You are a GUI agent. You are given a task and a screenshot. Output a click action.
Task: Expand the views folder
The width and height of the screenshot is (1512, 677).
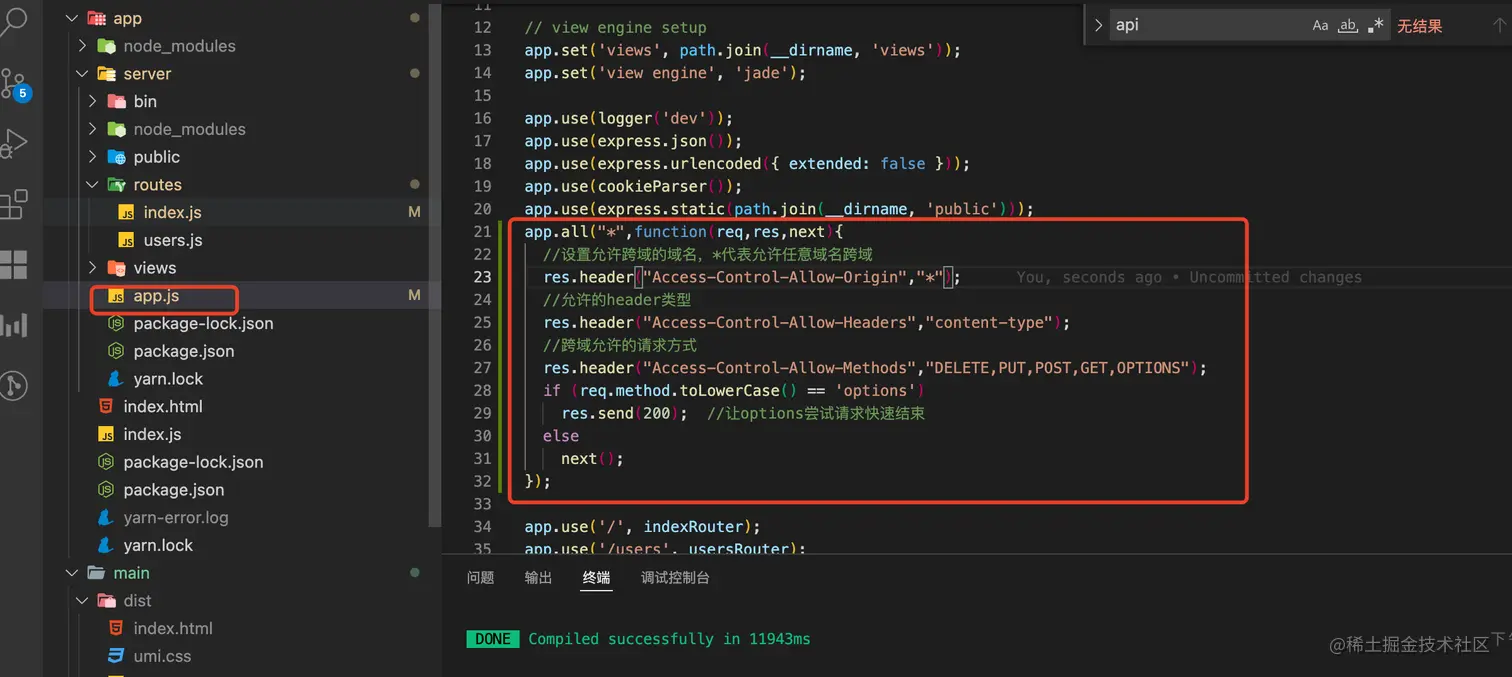tap(91, 268)
